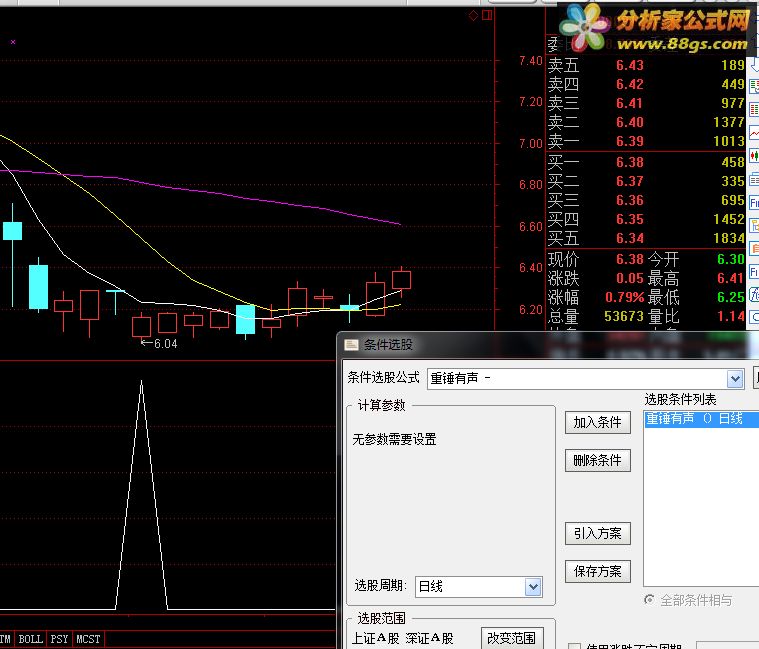
Task: Click the red square window icon above chart
Action: [487, 15]
